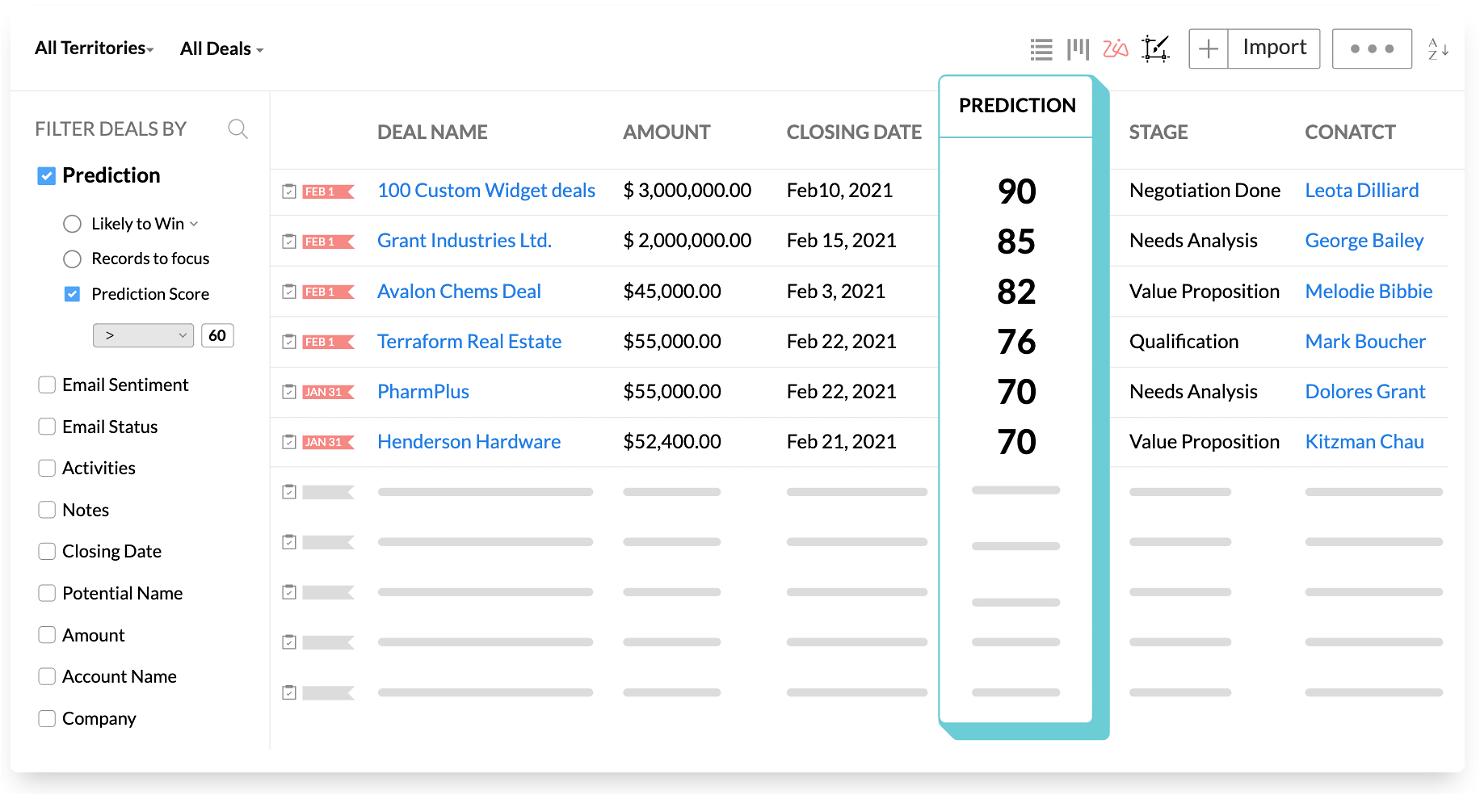Screen dimensions: 1480x795
Task: Open the Avalon Chems Deal link
Action: click(459, 290)
